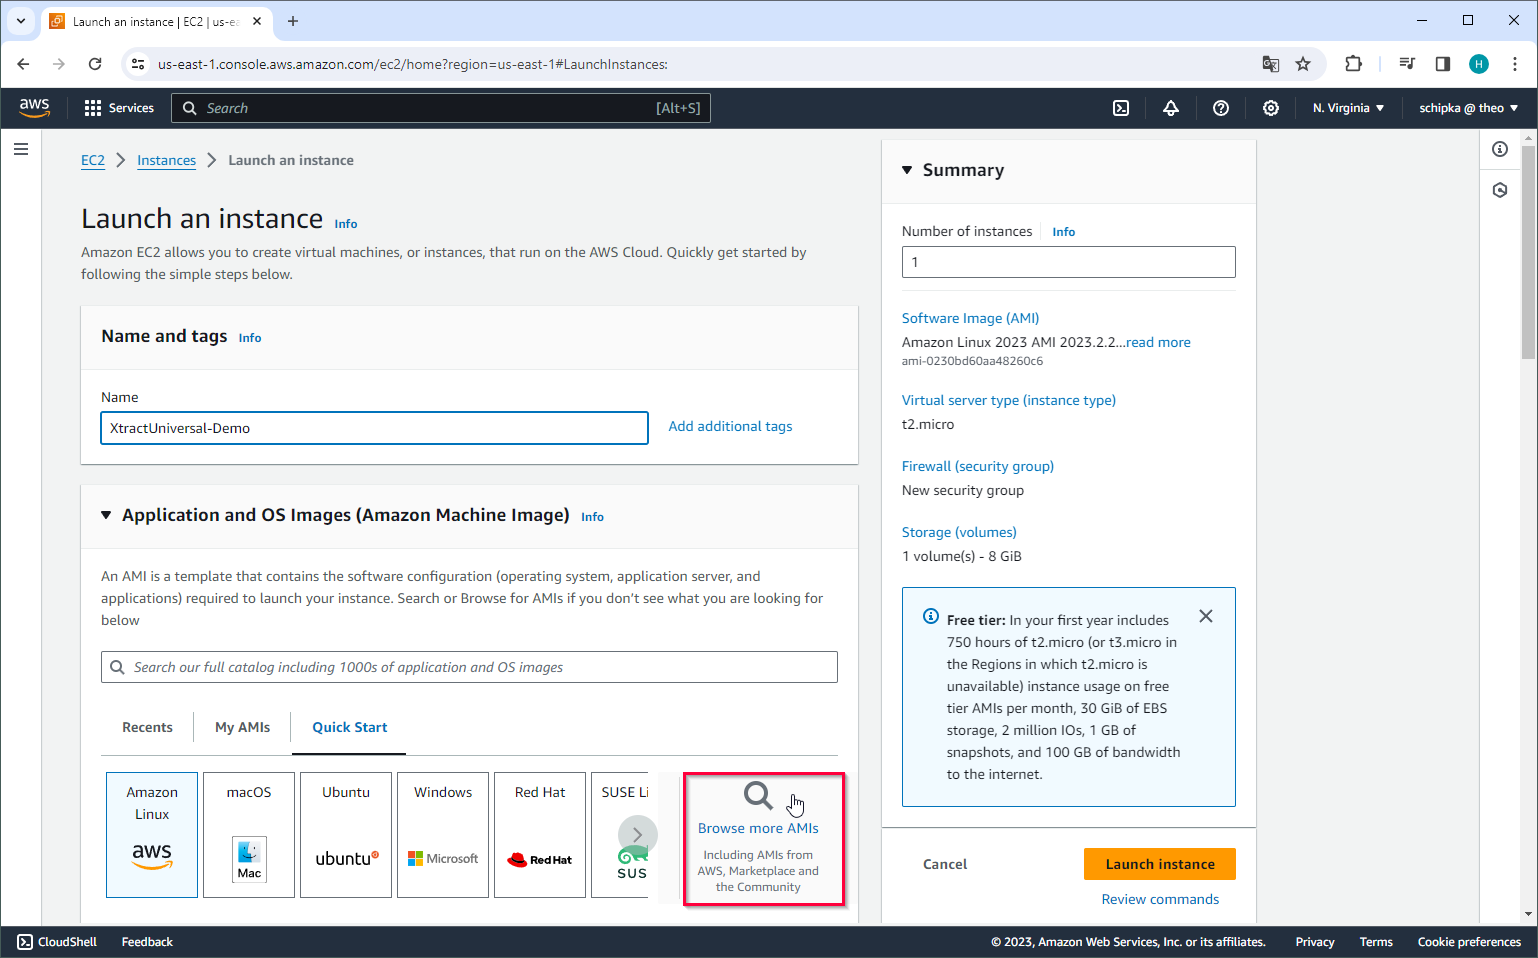
Task: Open the info panel icon on right edge
Action: (1500, 149)
